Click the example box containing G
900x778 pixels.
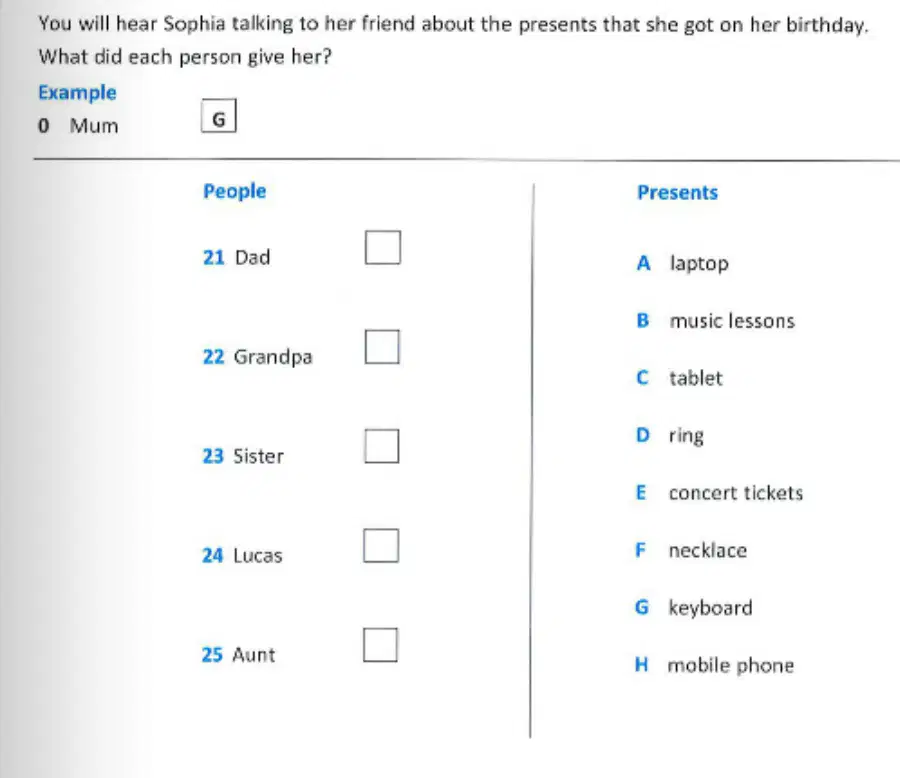pos(219,116)
